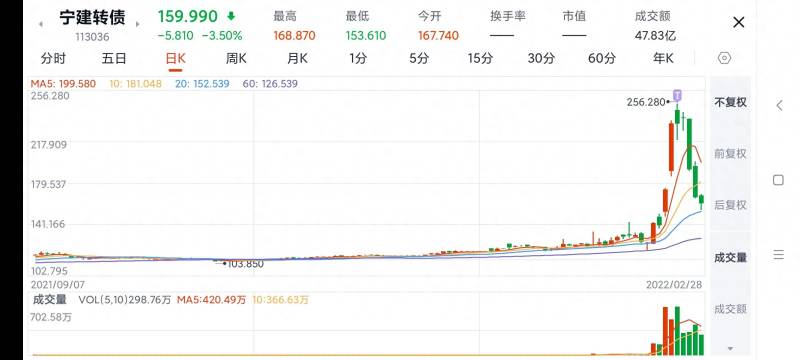Choose 成交额 indicator in sidebar

pyautogui.click(x=730, y=308)
